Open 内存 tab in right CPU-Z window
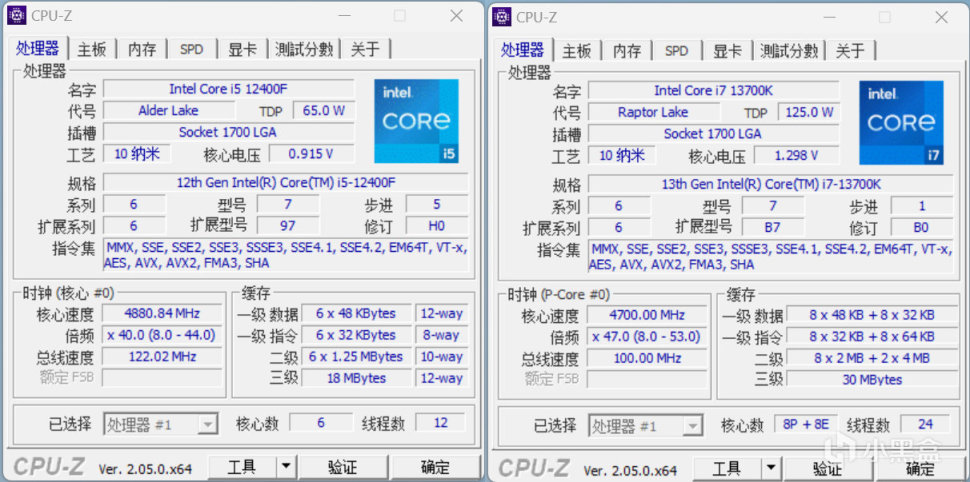This screenshot has width=970, height=482. [627, 51]
